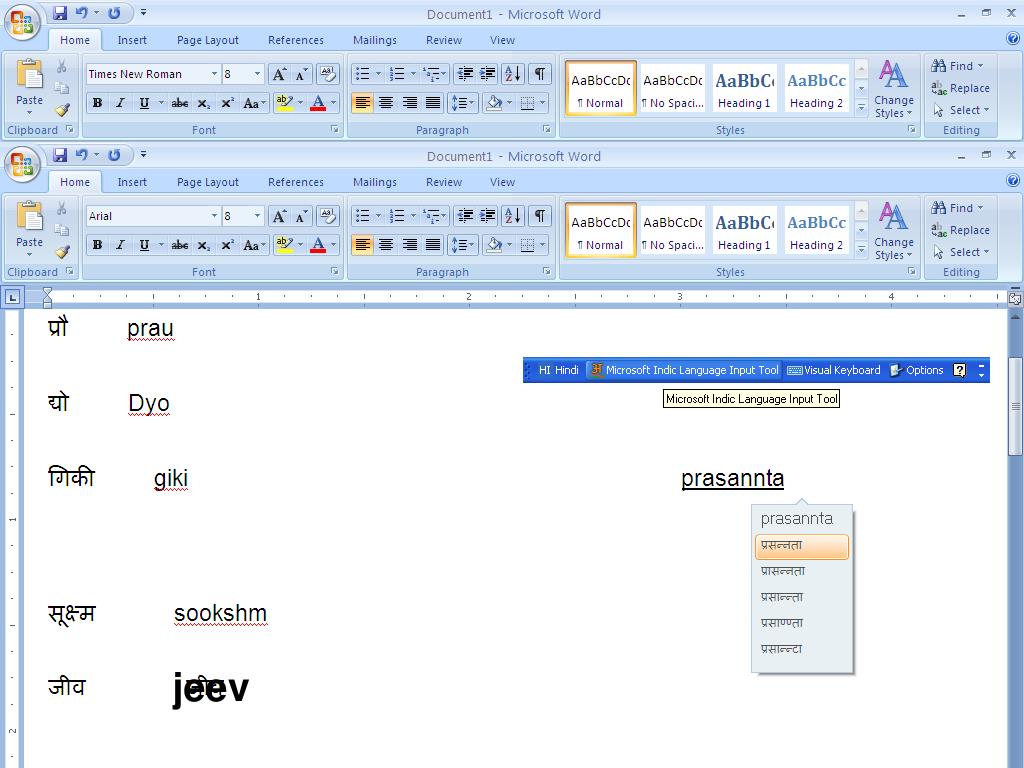Click the Sort A-Z icon in the Arial ribbon
This screenshot has height=768, width=1024.
513,216
